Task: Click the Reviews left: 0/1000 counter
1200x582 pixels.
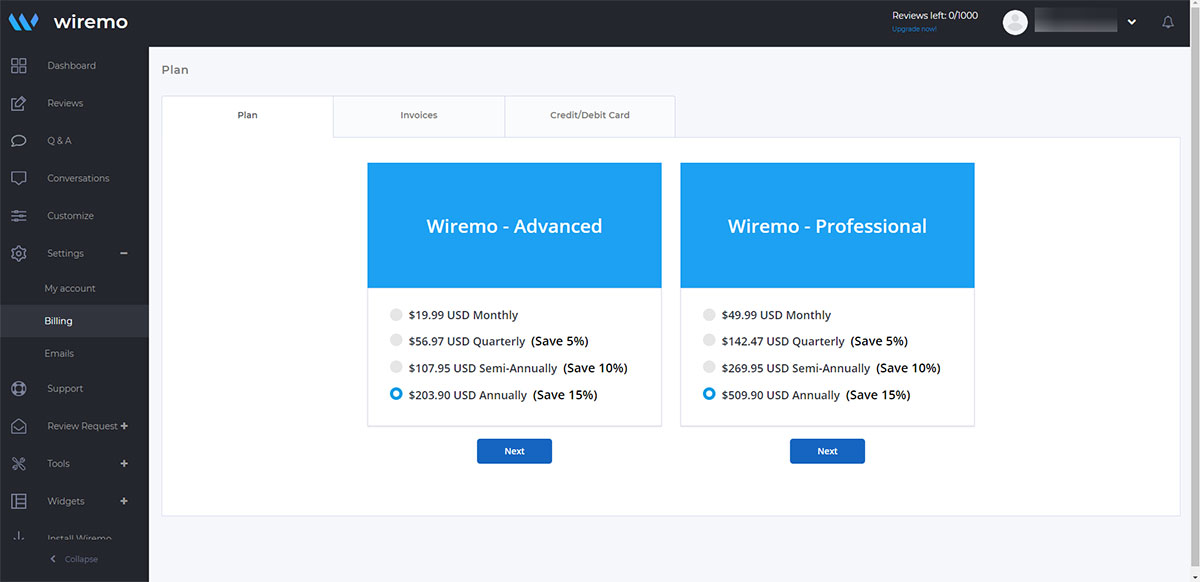Action: click(935, 16)
